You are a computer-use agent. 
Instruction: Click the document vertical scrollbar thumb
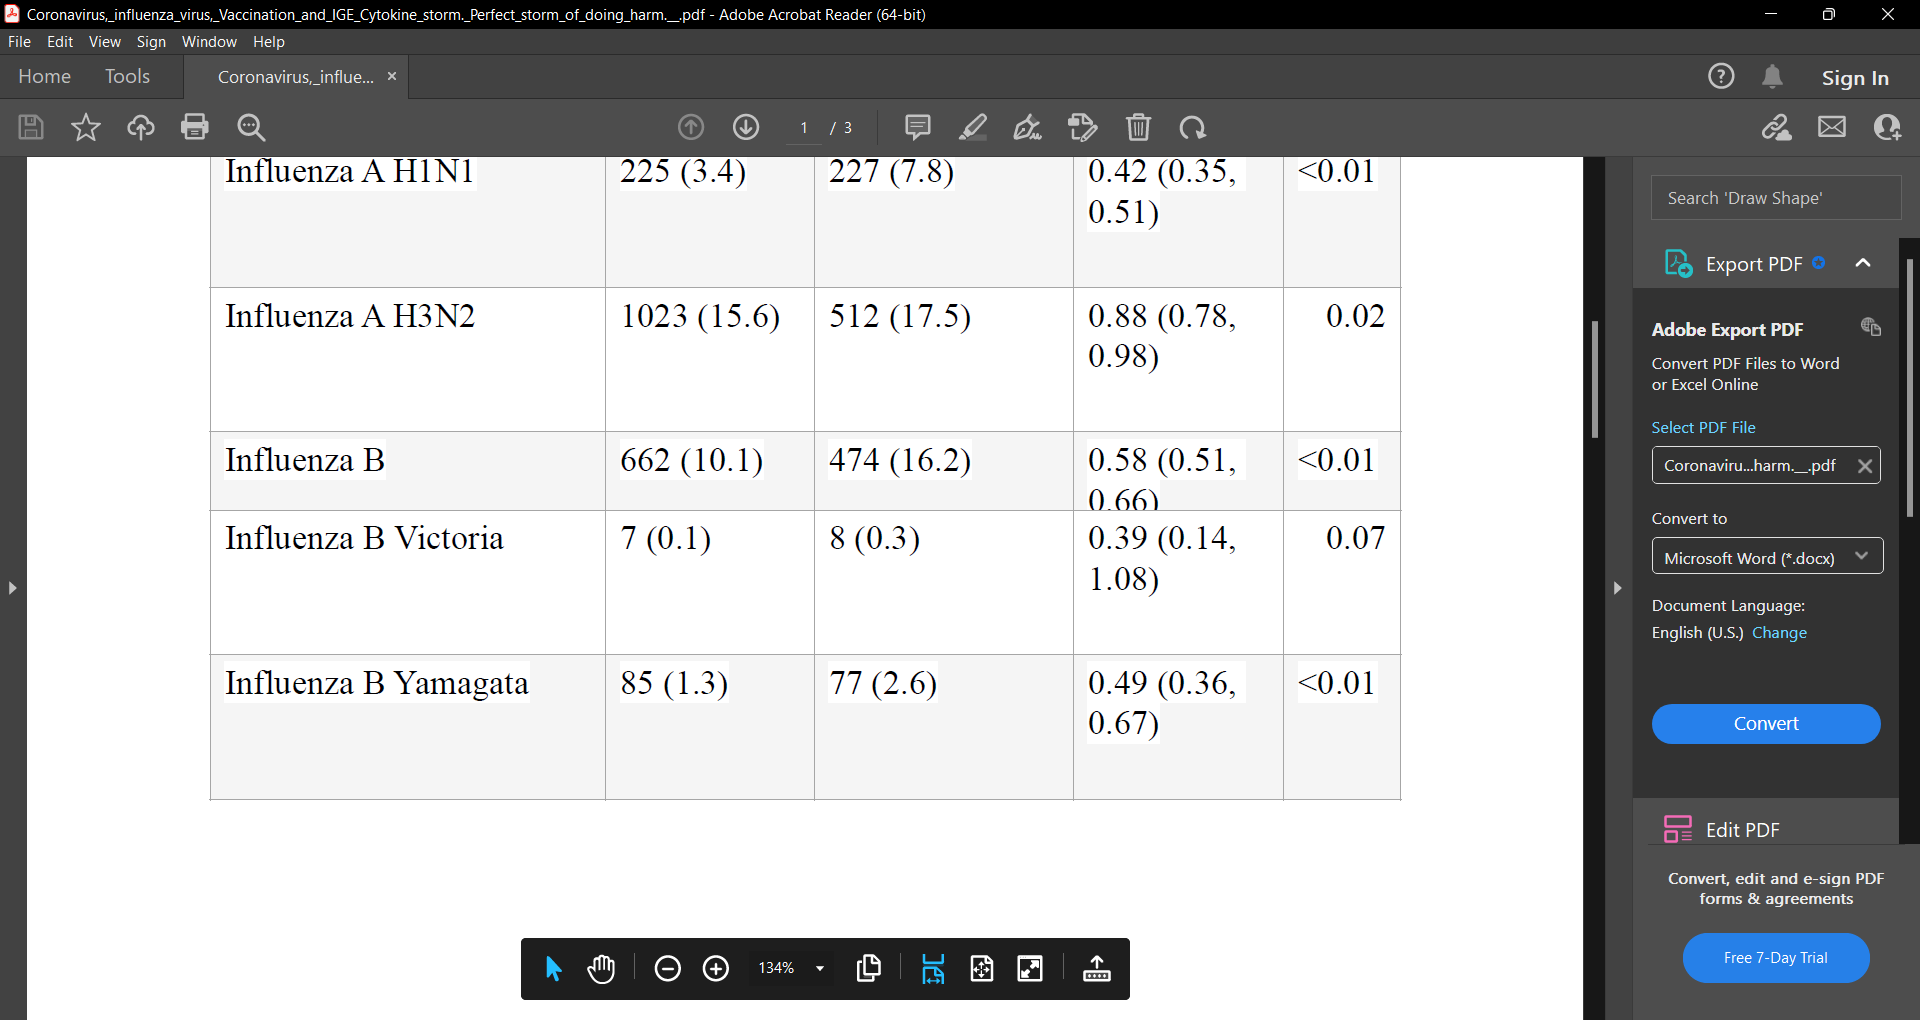tap(1595, 379)
